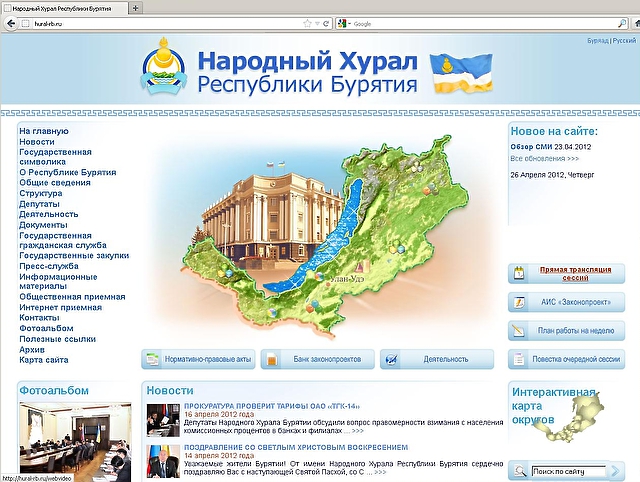Screen dimensions: 640x482
Task: Open the Карта сайта menu item
Action: coord(44,360)
